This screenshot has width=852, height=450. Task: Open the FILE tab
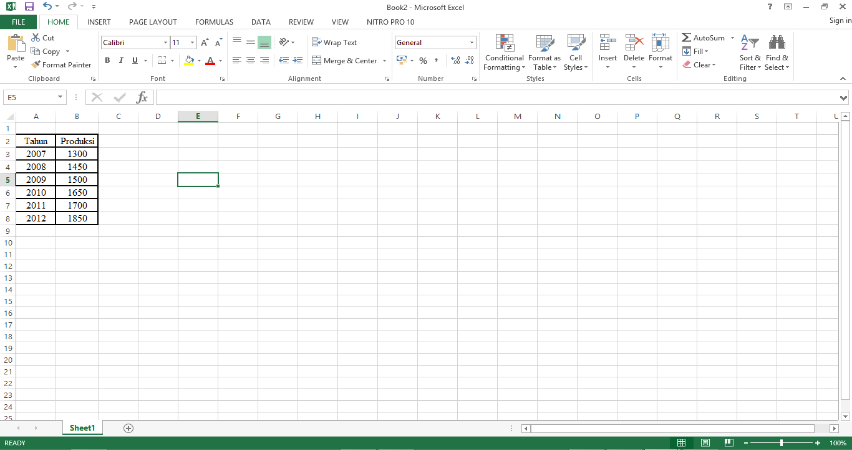(18, 22)
